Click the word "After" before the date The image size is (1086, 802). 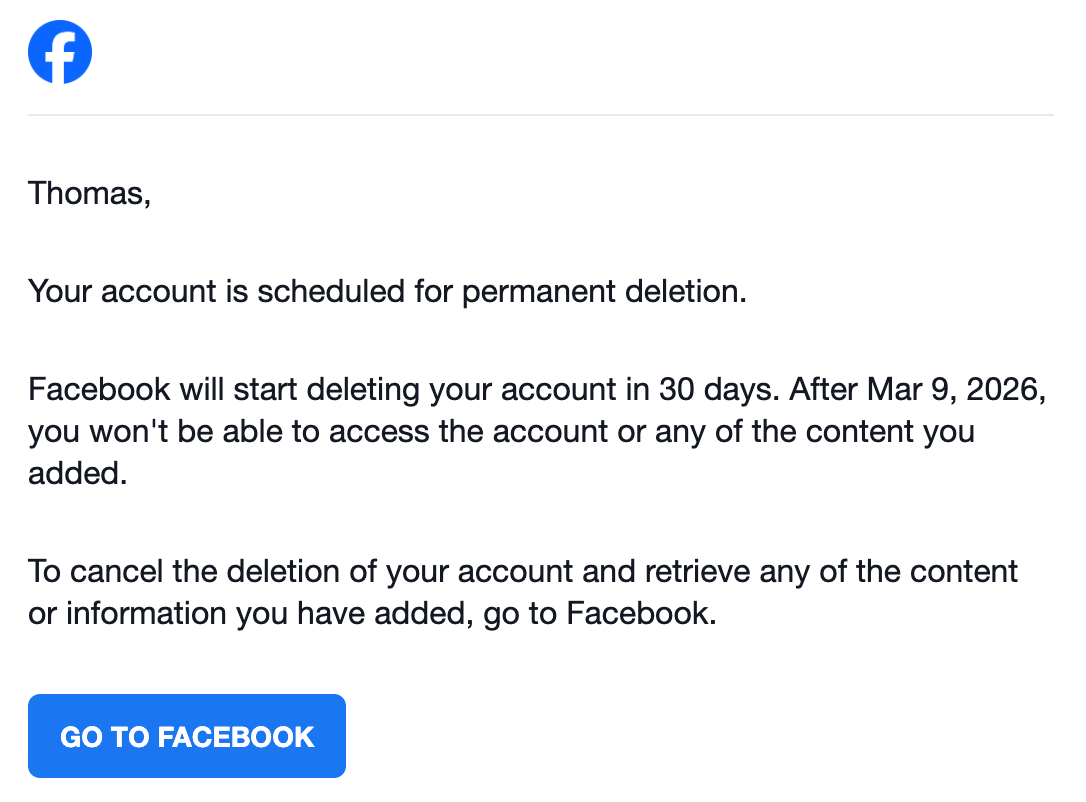point(824,390)
